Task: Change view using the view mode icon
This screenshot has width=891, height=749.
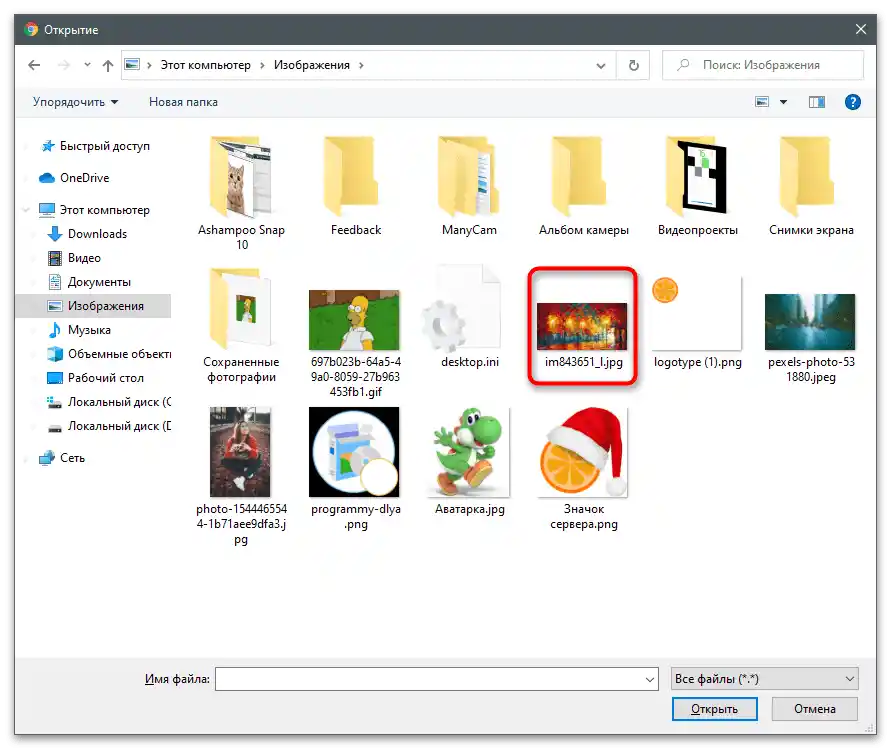Action: point(762,102)
